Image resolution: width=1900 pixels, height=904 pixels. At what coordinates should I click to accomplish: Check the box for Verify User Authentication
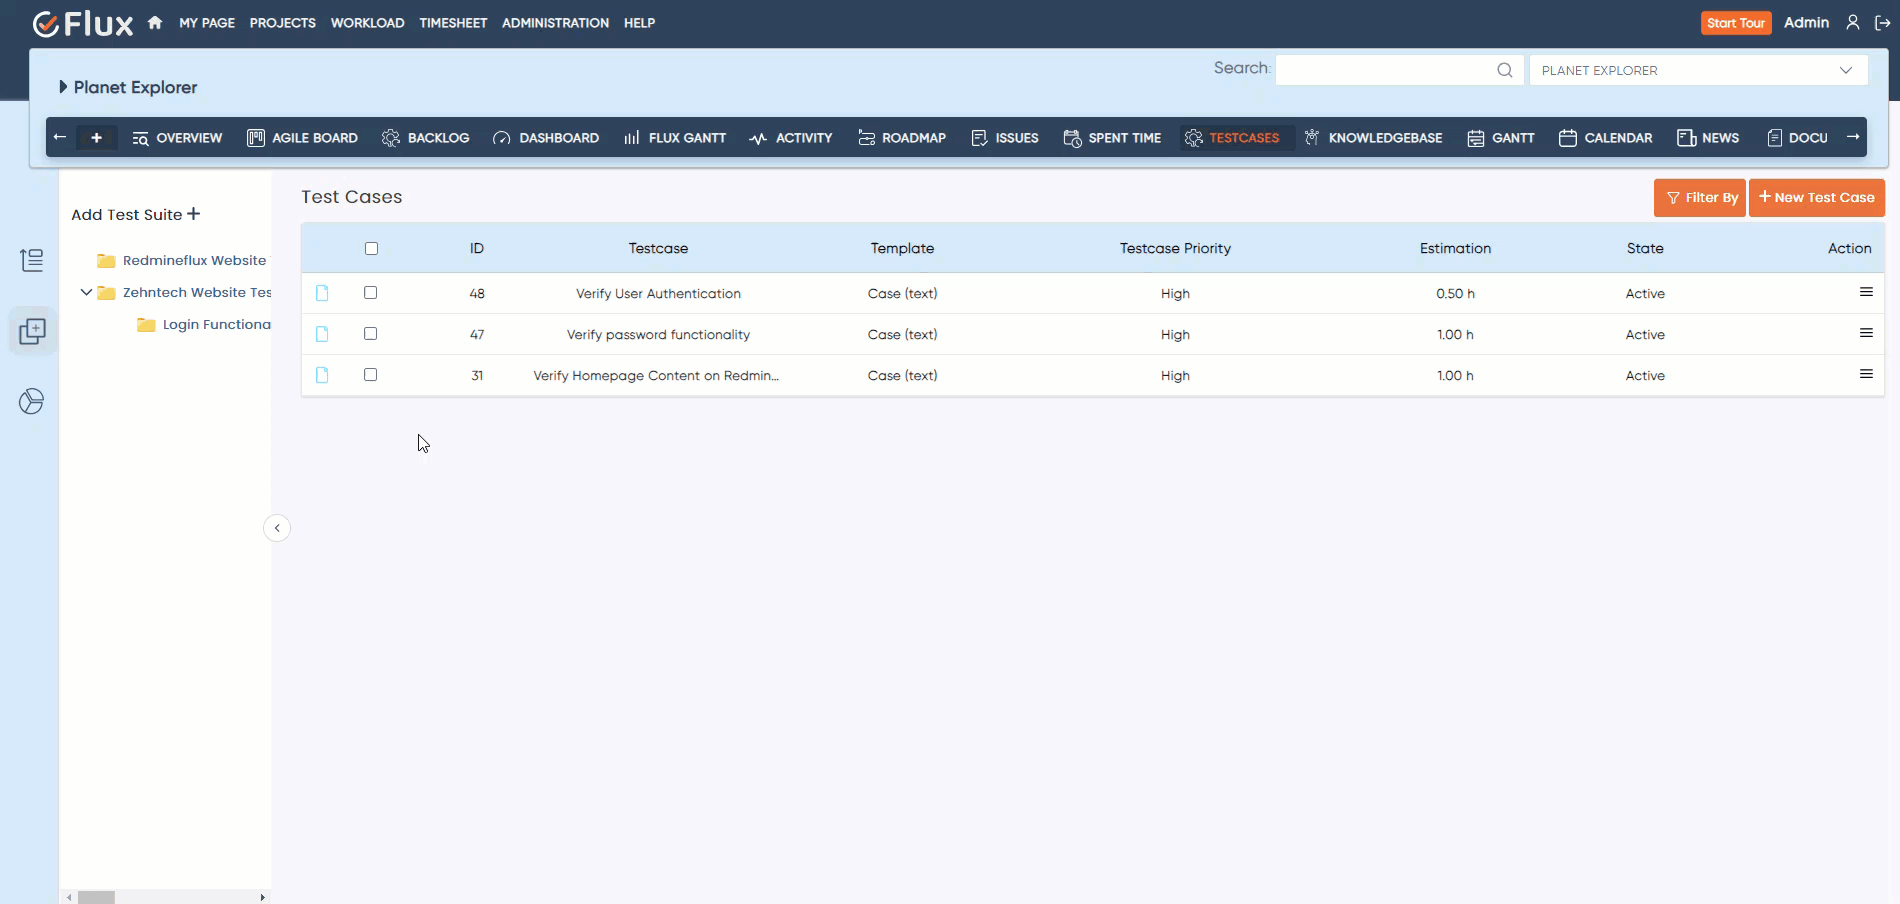[x=370, y=293]
